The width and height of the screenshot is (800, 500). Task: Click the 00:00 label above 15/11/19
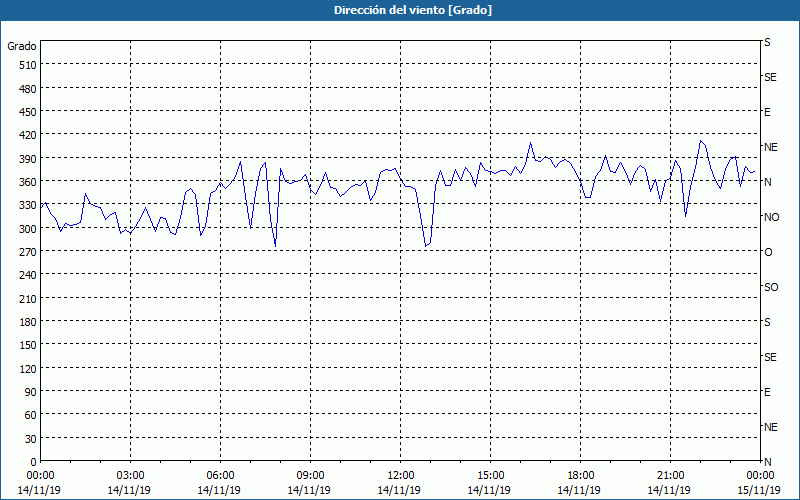tap(760, 476)
